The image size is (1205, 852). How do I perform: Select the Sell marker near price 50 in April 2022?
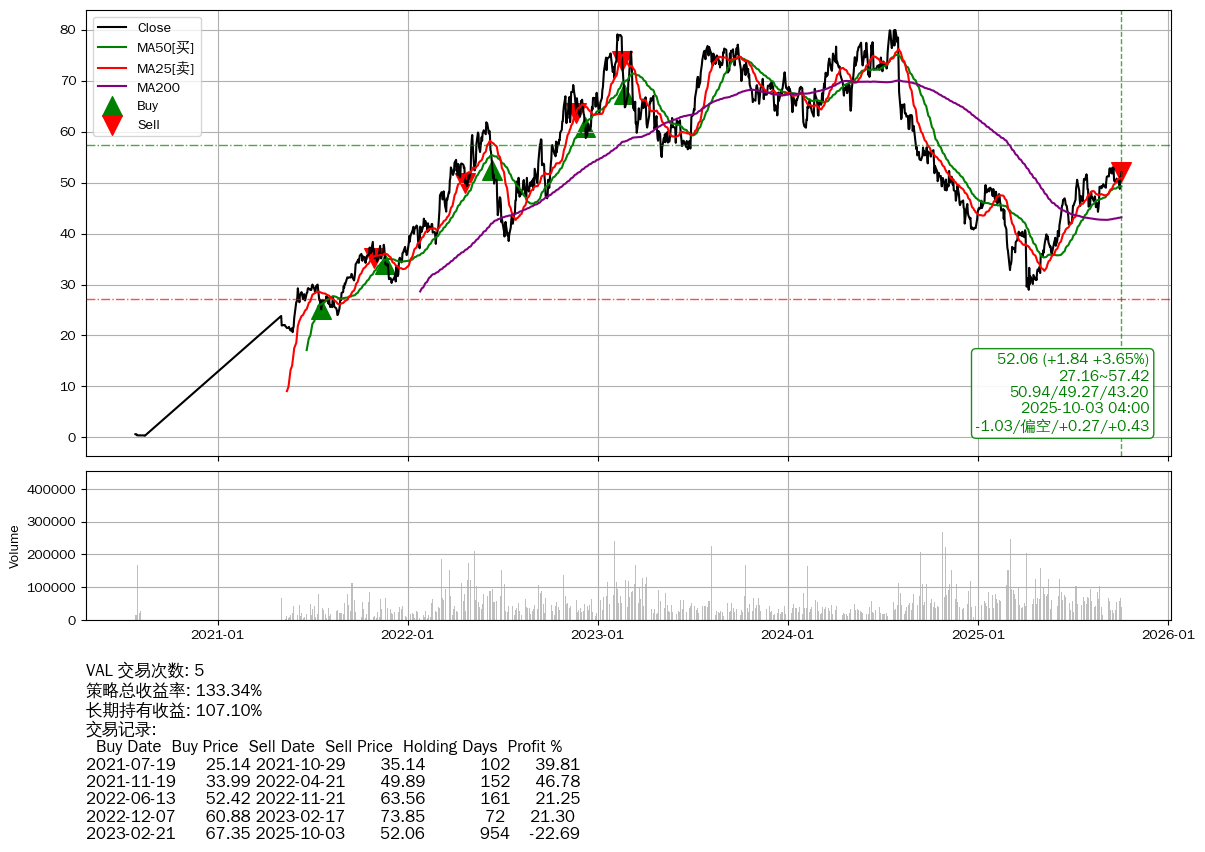click(x=464, y=182)
